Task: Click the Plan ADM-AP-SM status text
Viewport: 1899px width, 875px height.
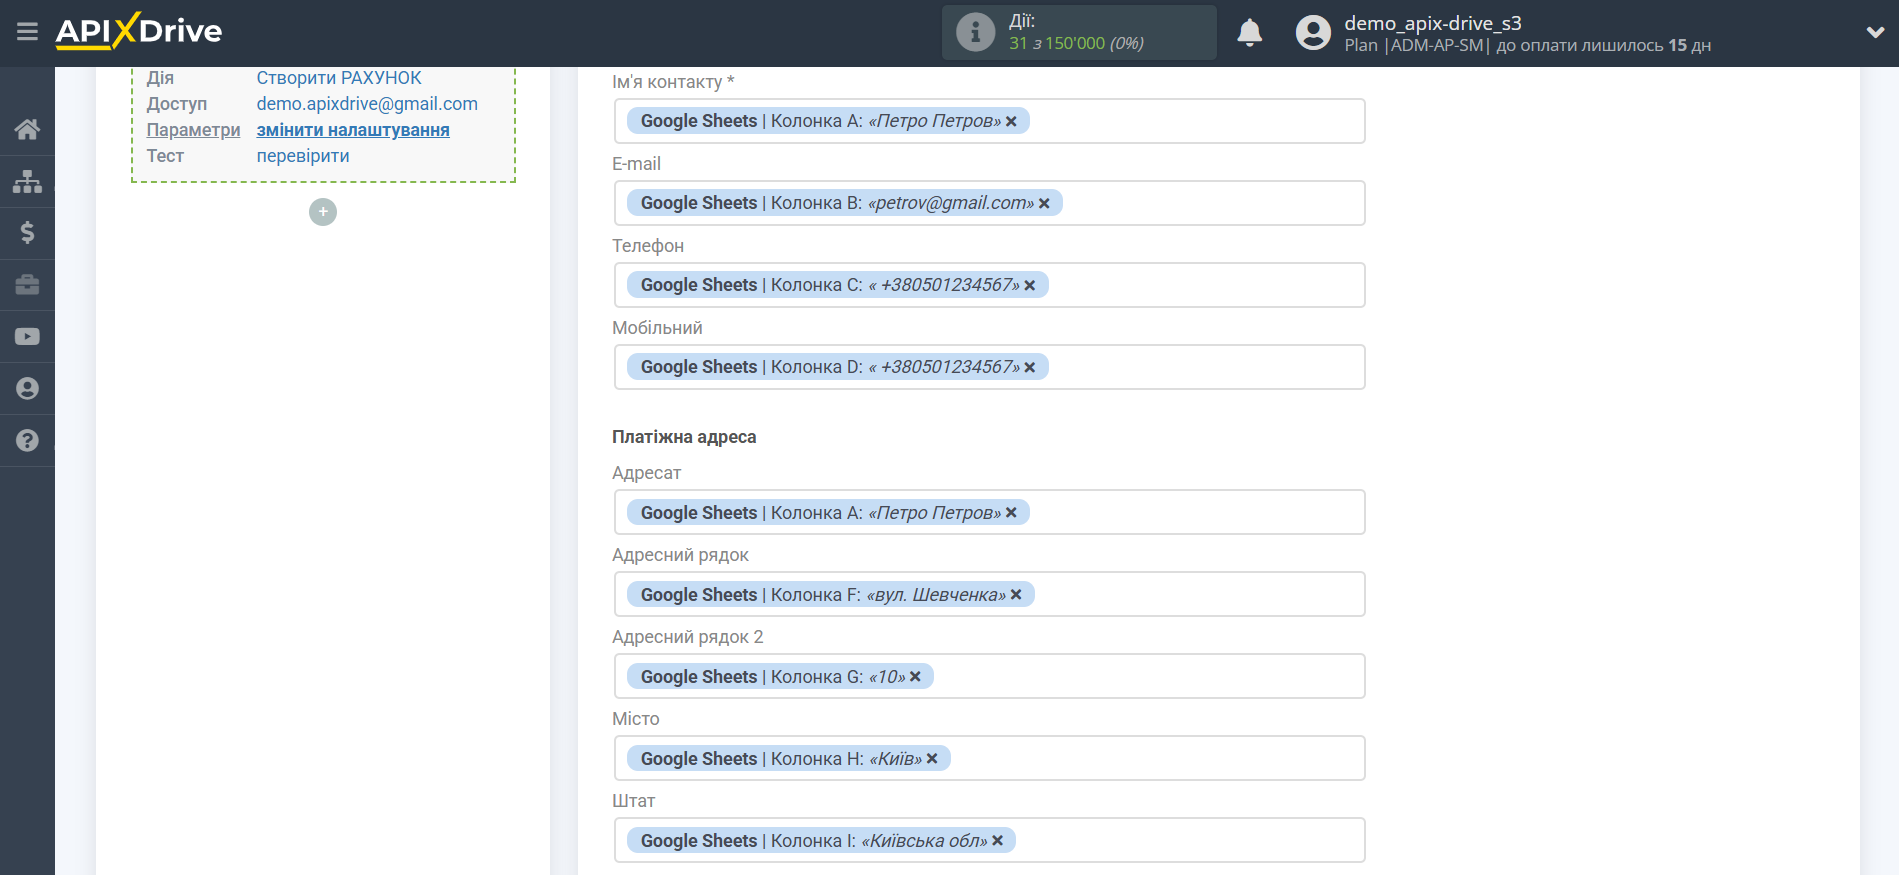Action: 1527,45
